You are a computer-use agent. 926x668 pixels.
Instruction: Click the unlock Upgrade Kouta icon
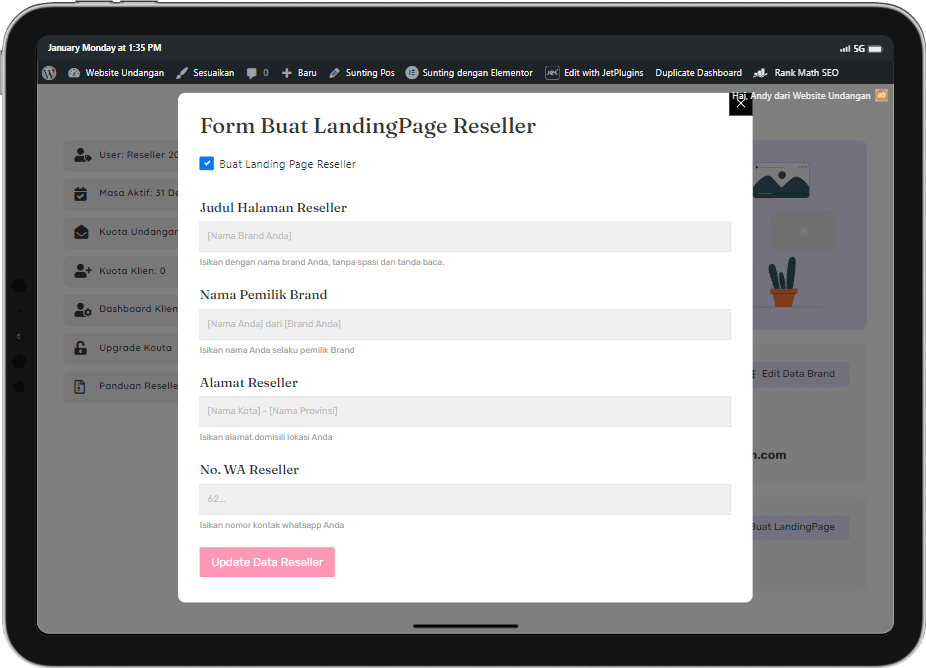click(80, 348)
